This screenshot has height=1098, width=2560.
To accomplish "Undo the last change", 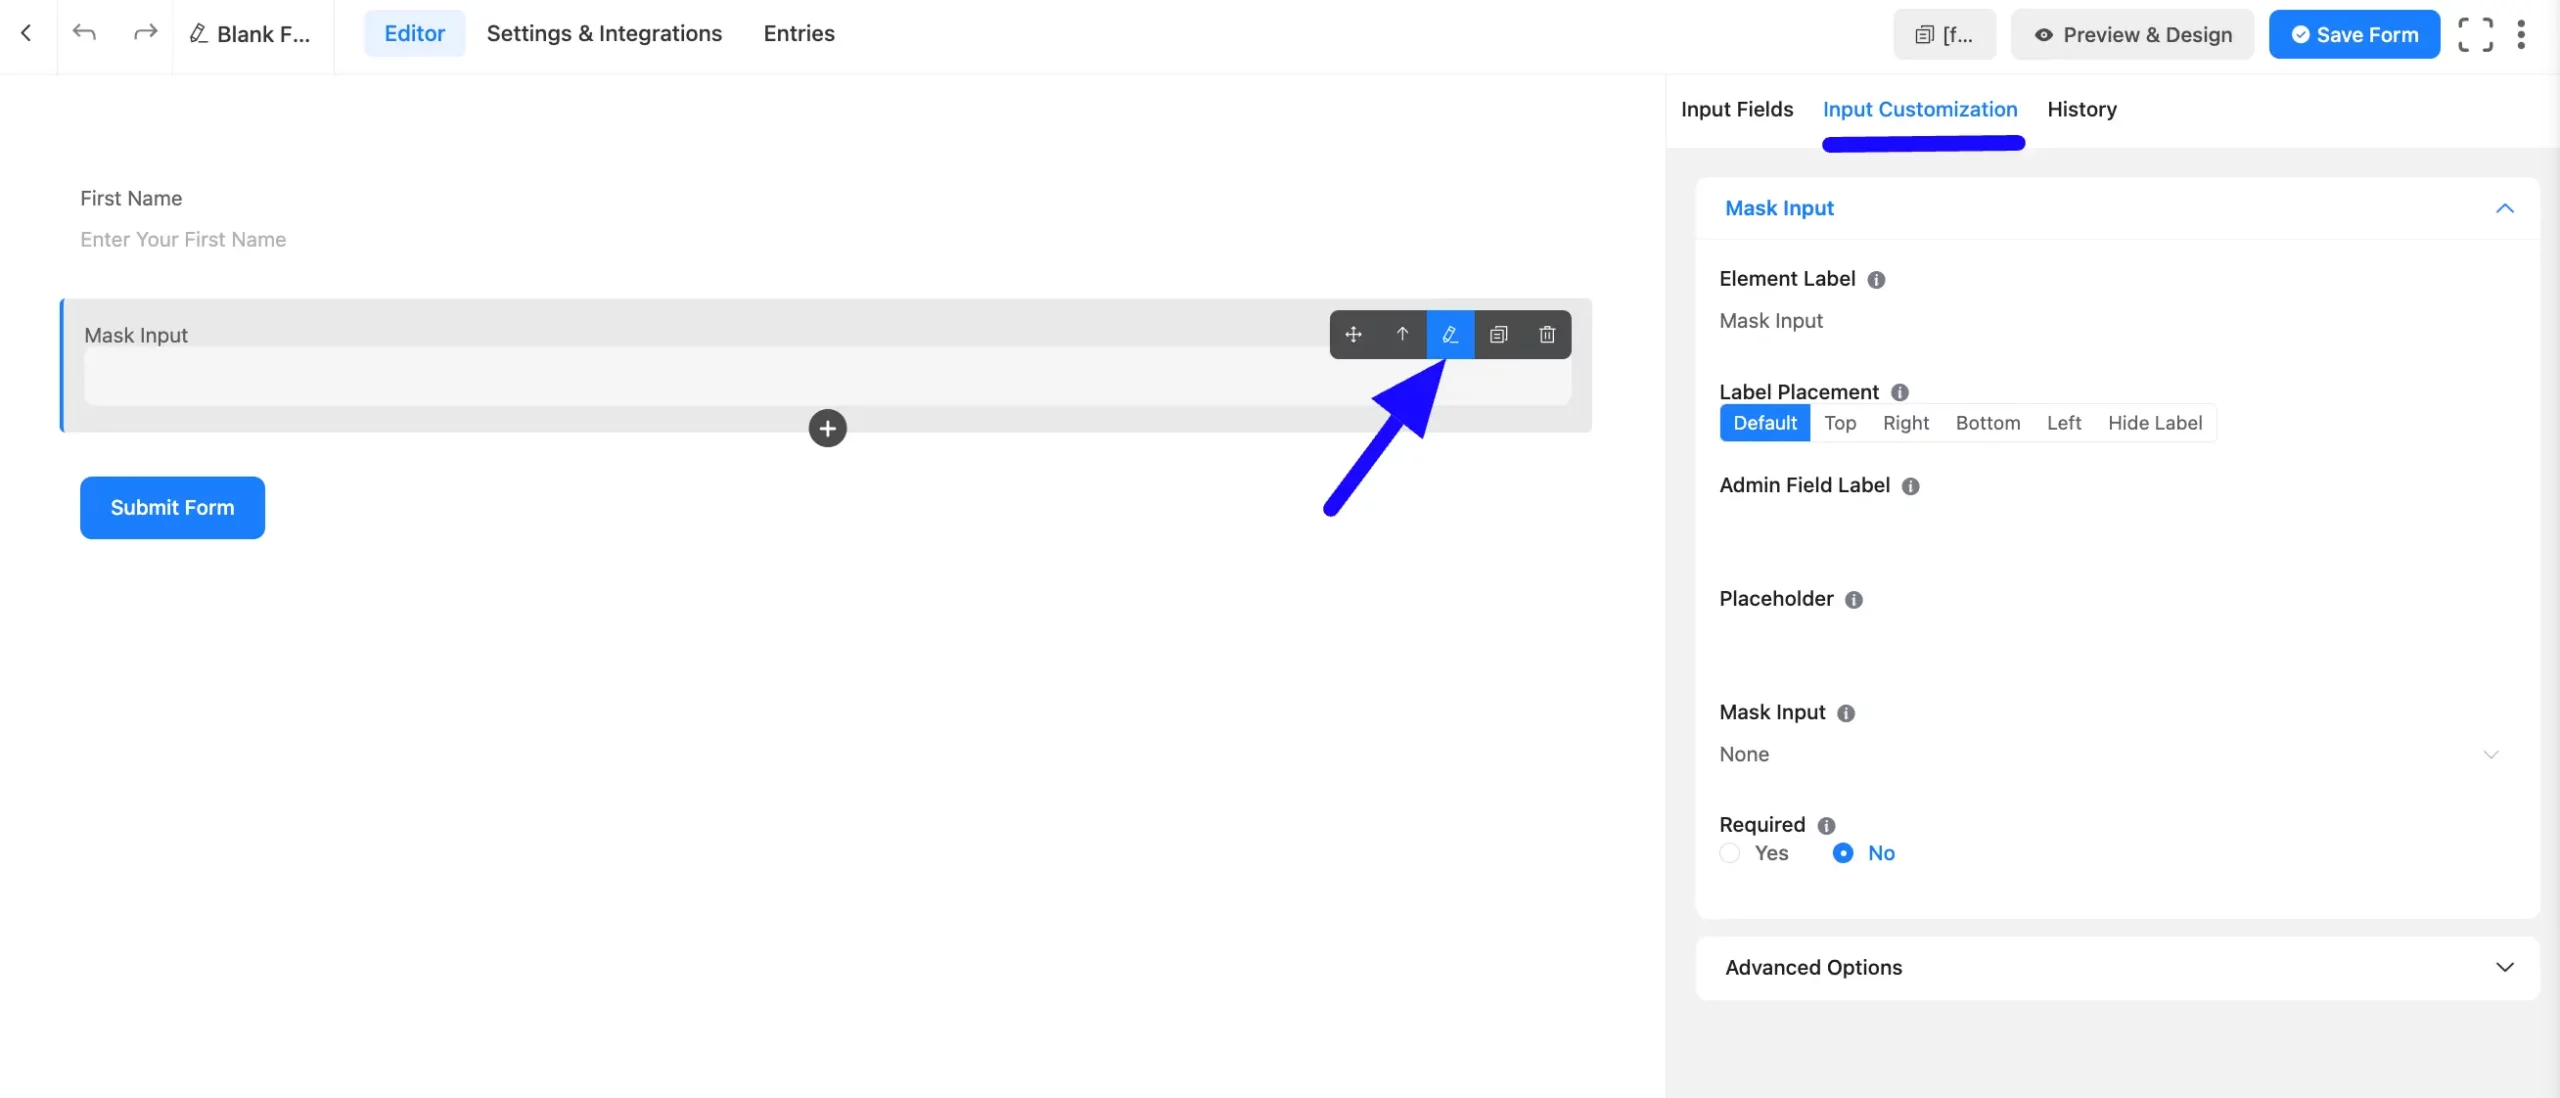I will click(x=85, y=33).
